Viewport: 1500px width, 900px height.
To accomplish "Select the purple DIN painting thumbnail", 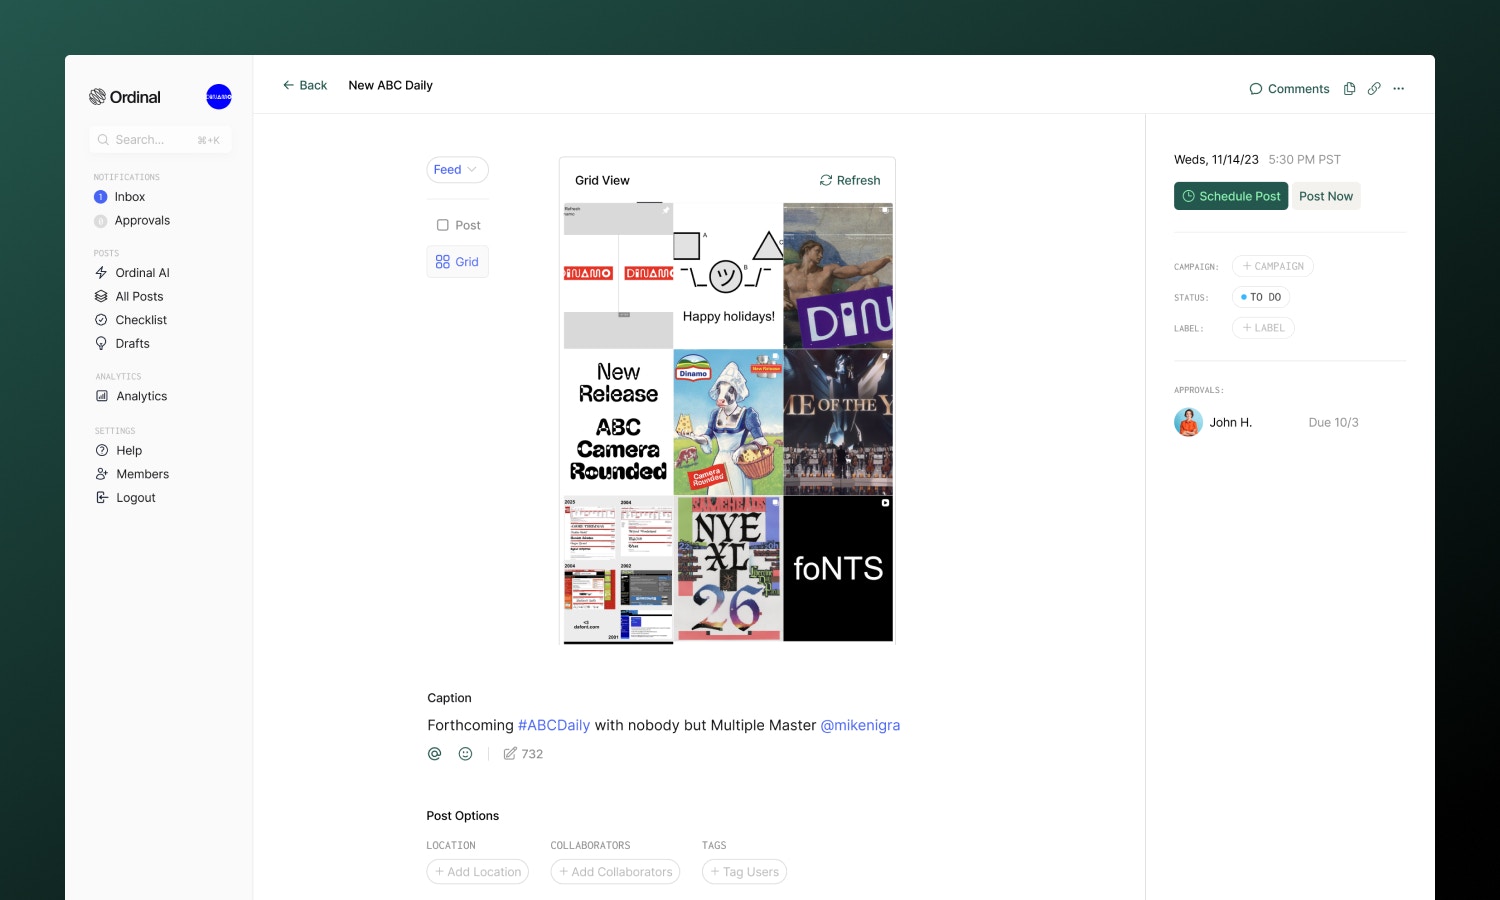I will (838, 276).
